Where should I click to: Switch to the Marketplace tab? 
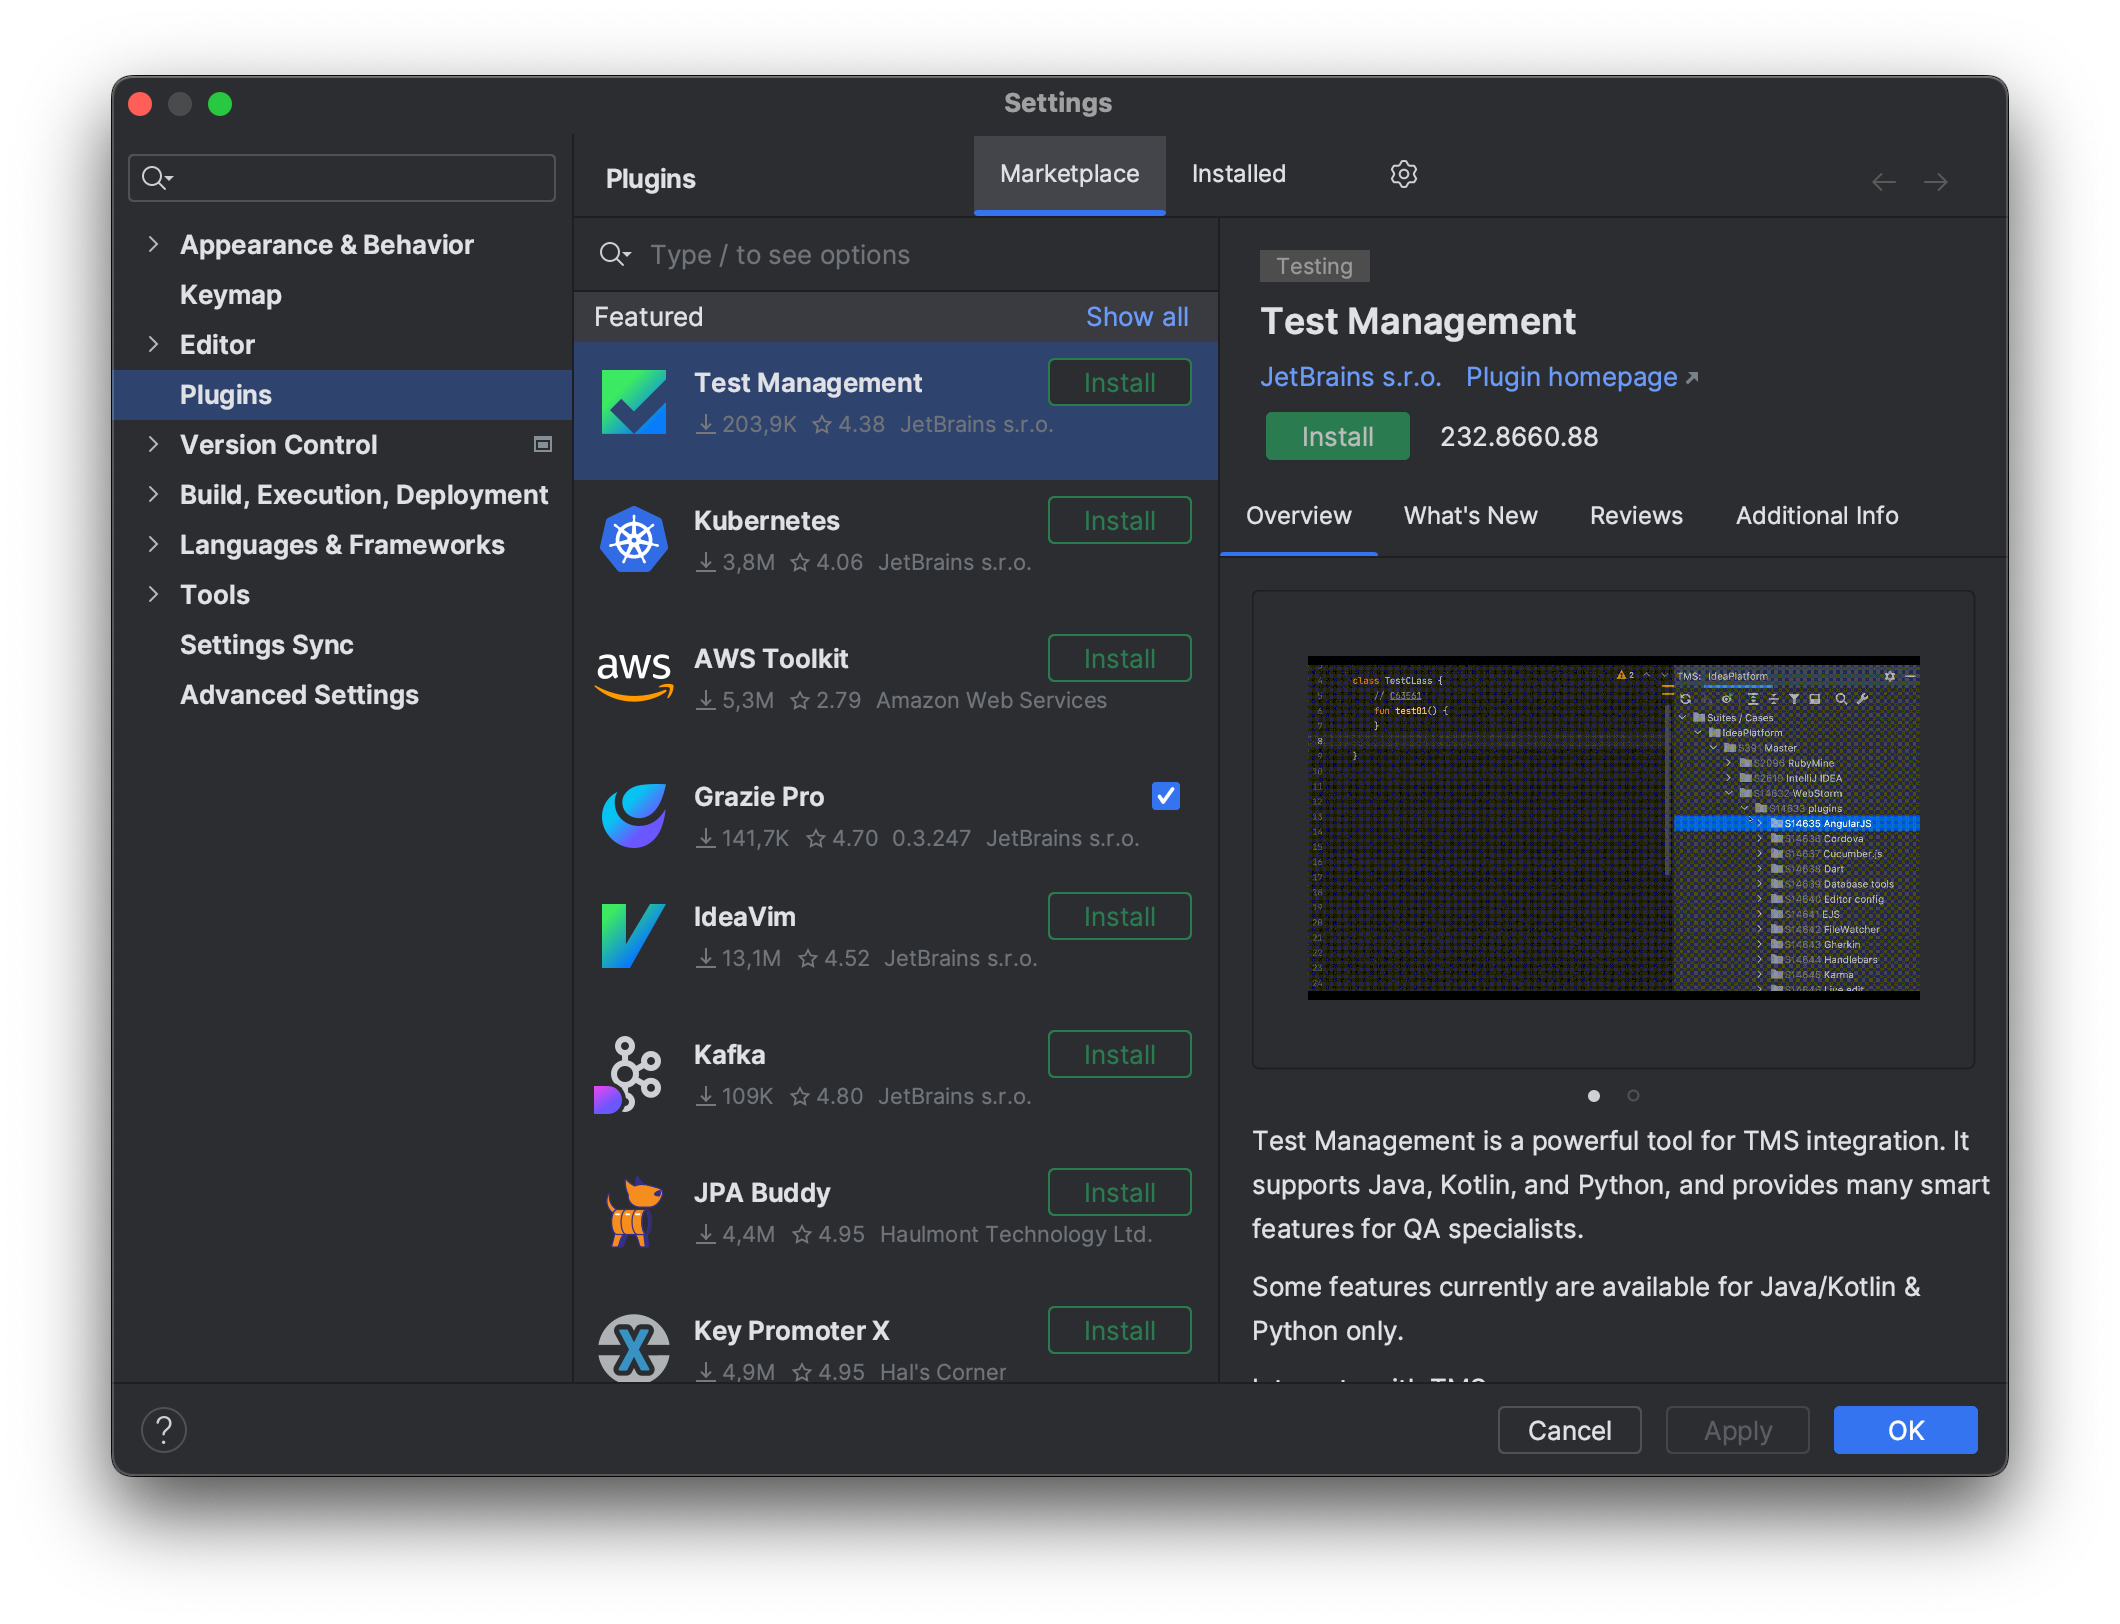point(1069,175)
